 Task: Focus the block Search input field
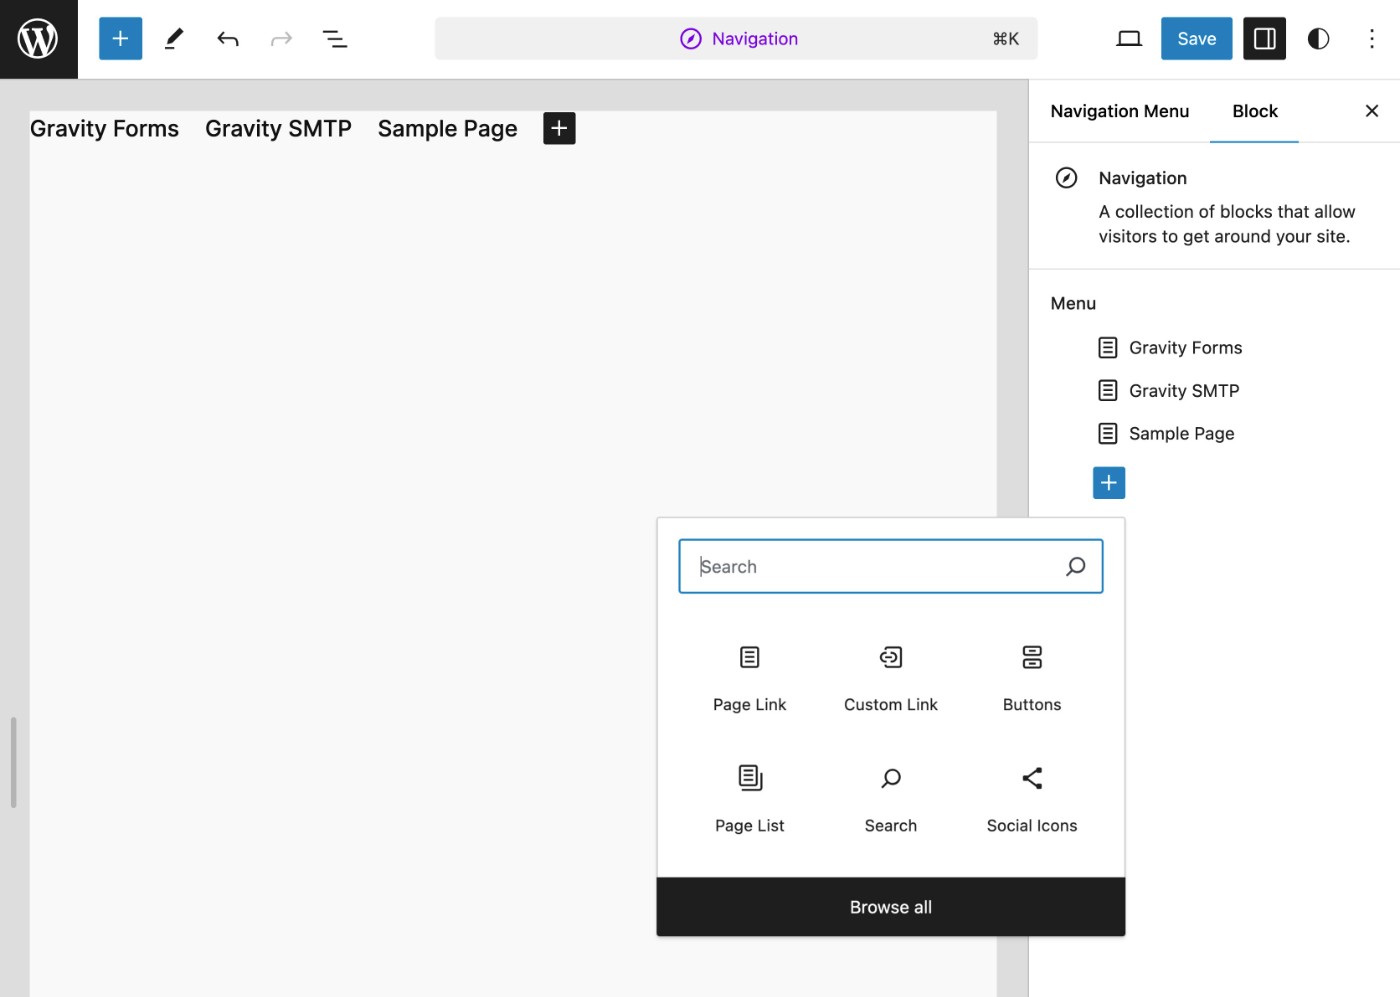(x=891, y=567)
